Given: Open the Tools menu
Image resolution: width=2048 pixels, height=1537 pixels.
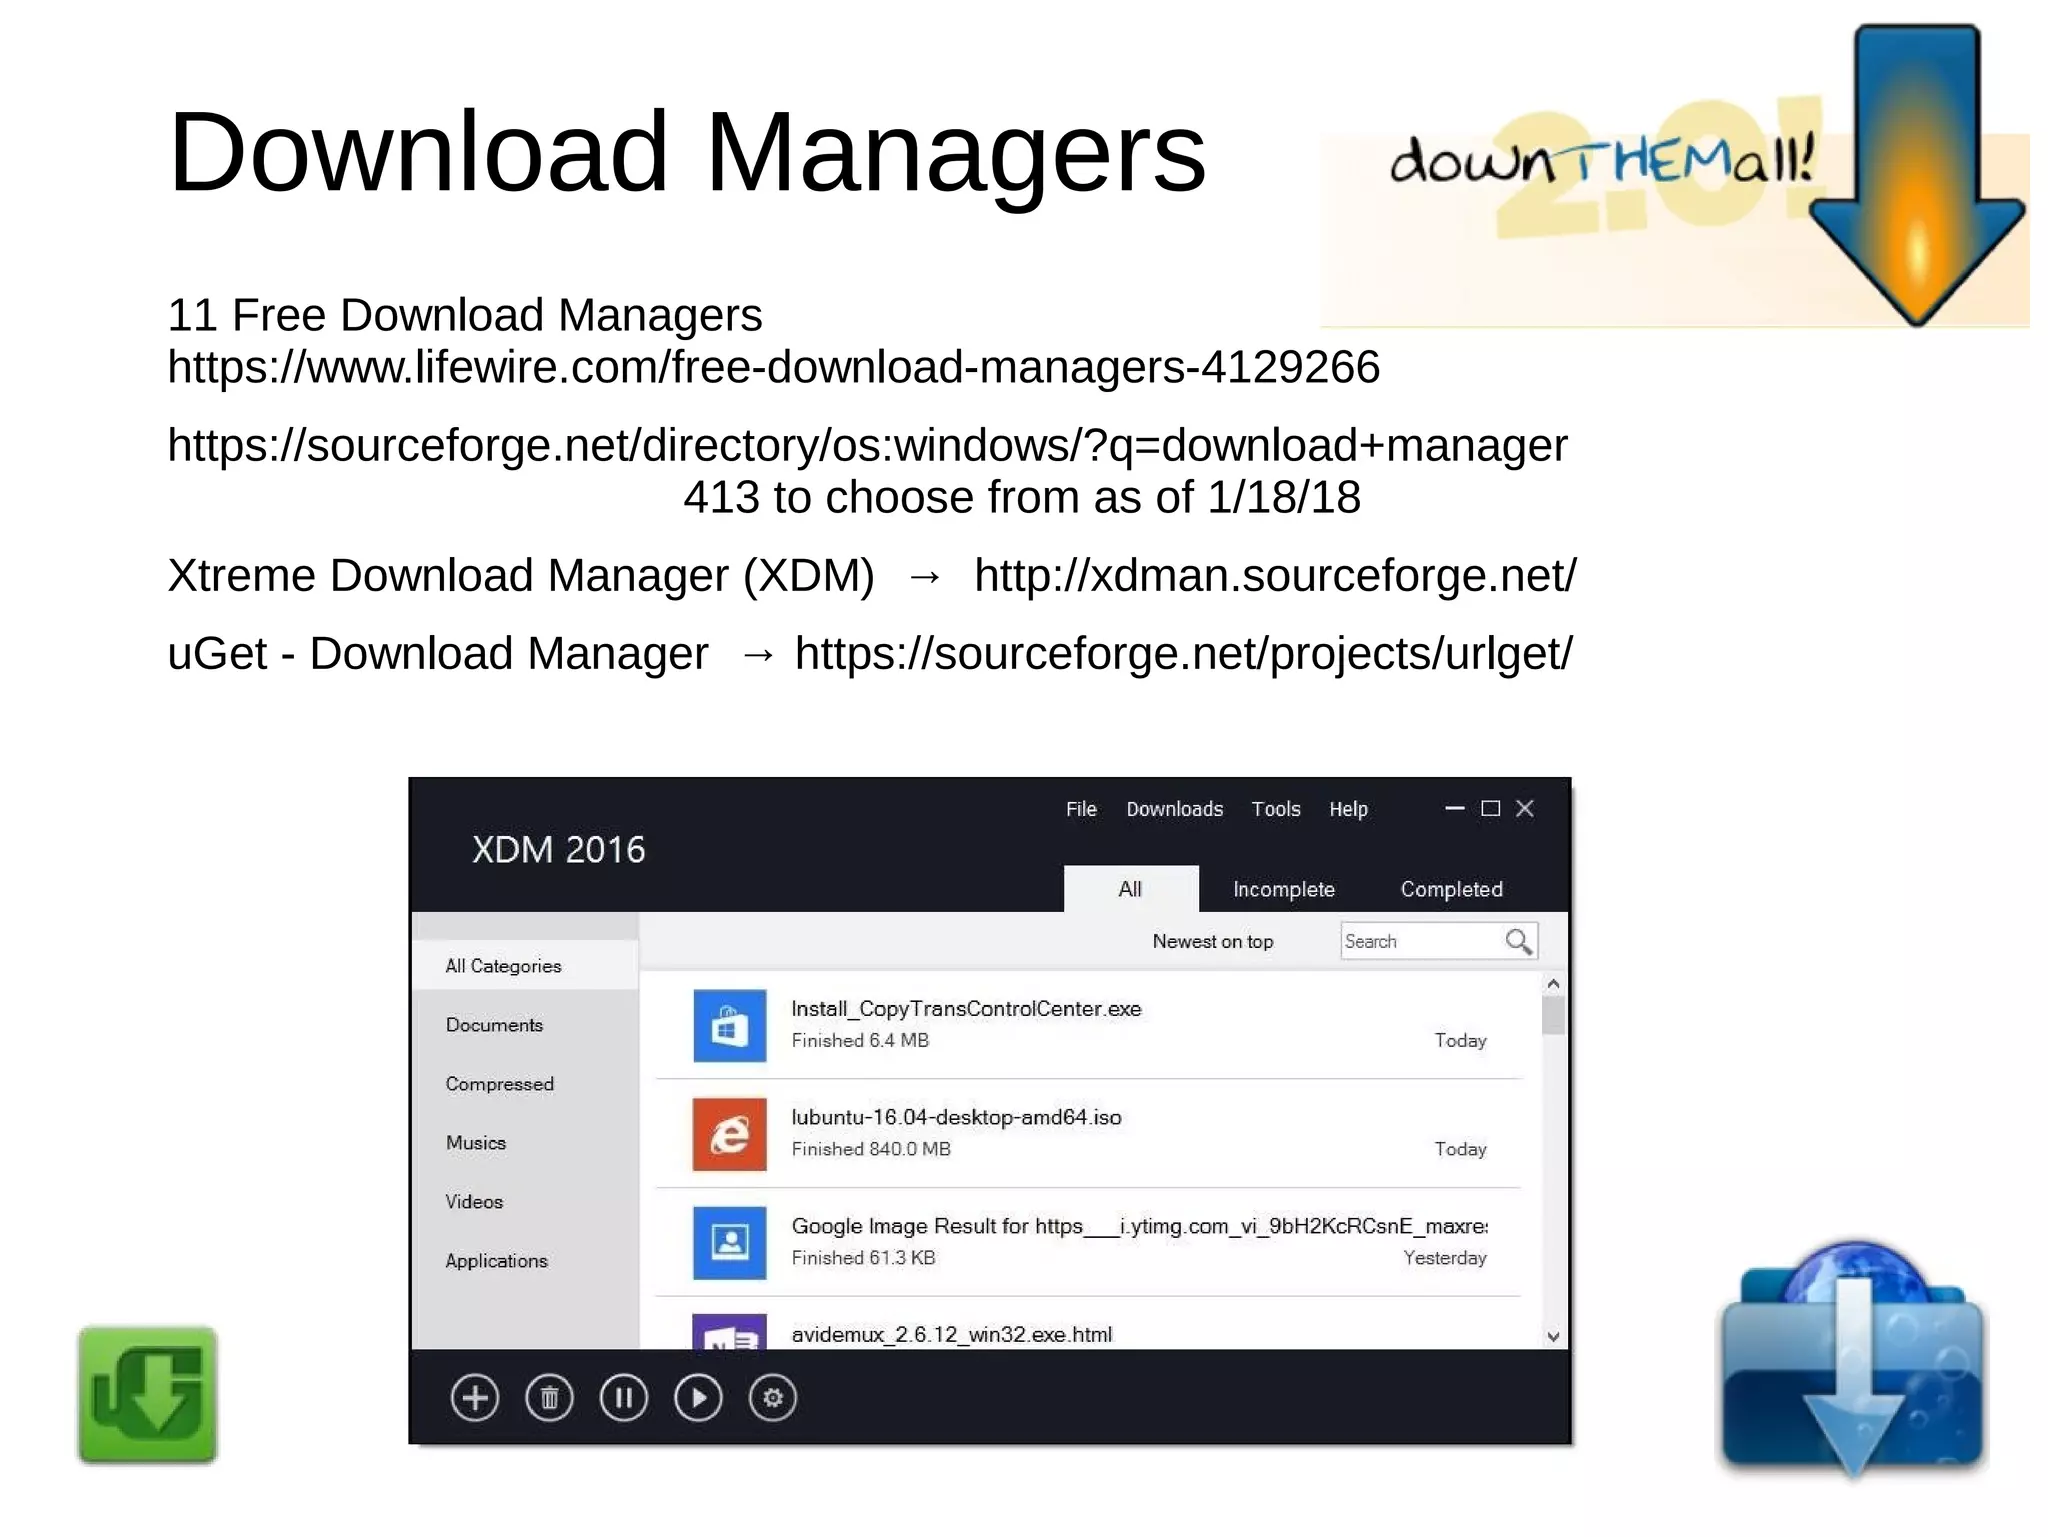Looking at the screenshot, I should [1276, 809].
